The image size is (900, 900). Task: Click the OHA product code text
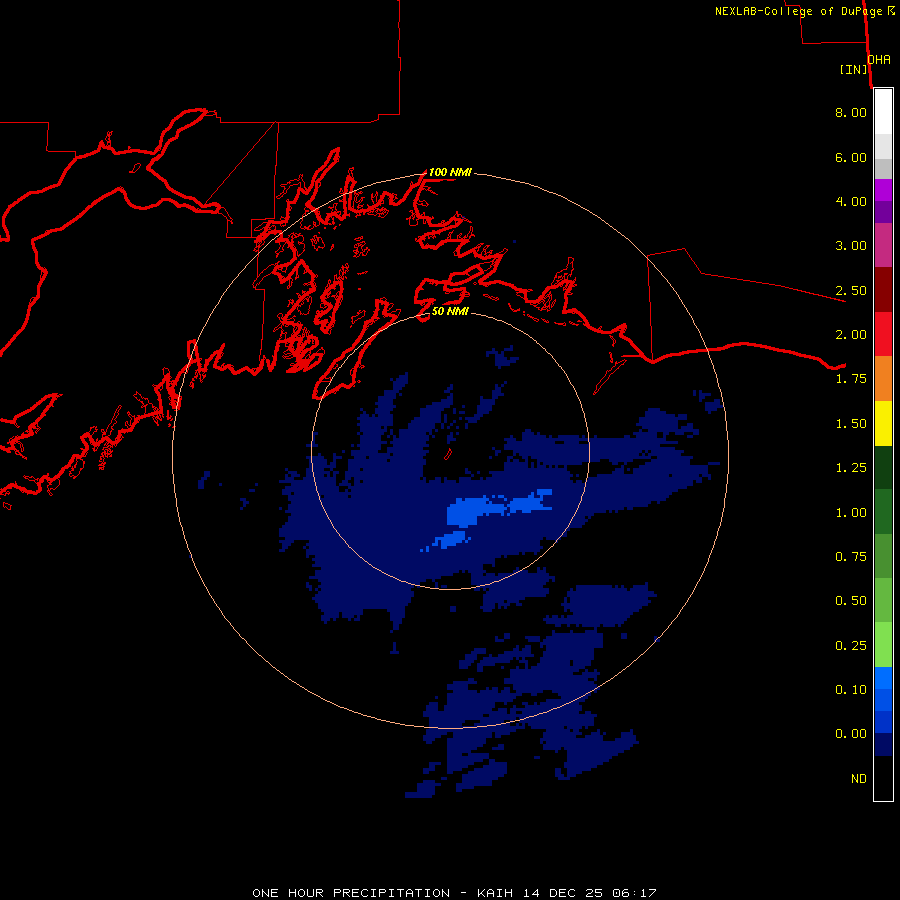879,60
